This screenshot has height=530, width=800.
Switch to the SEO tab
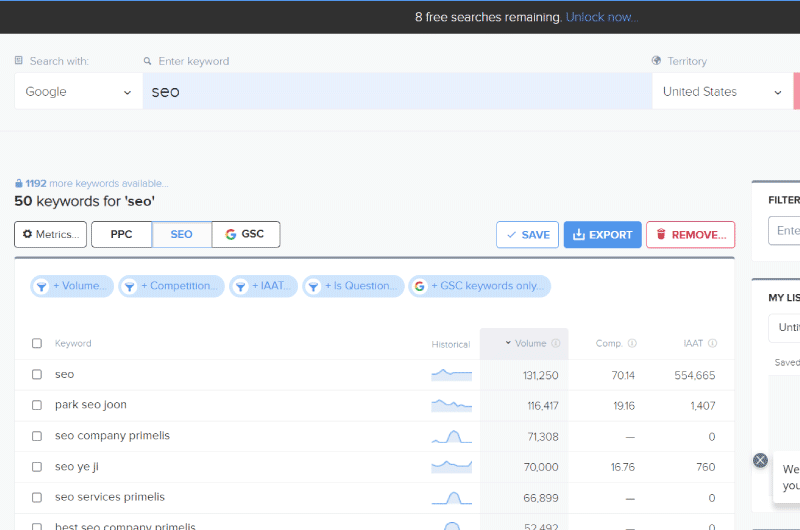click(x=182, y=235)
